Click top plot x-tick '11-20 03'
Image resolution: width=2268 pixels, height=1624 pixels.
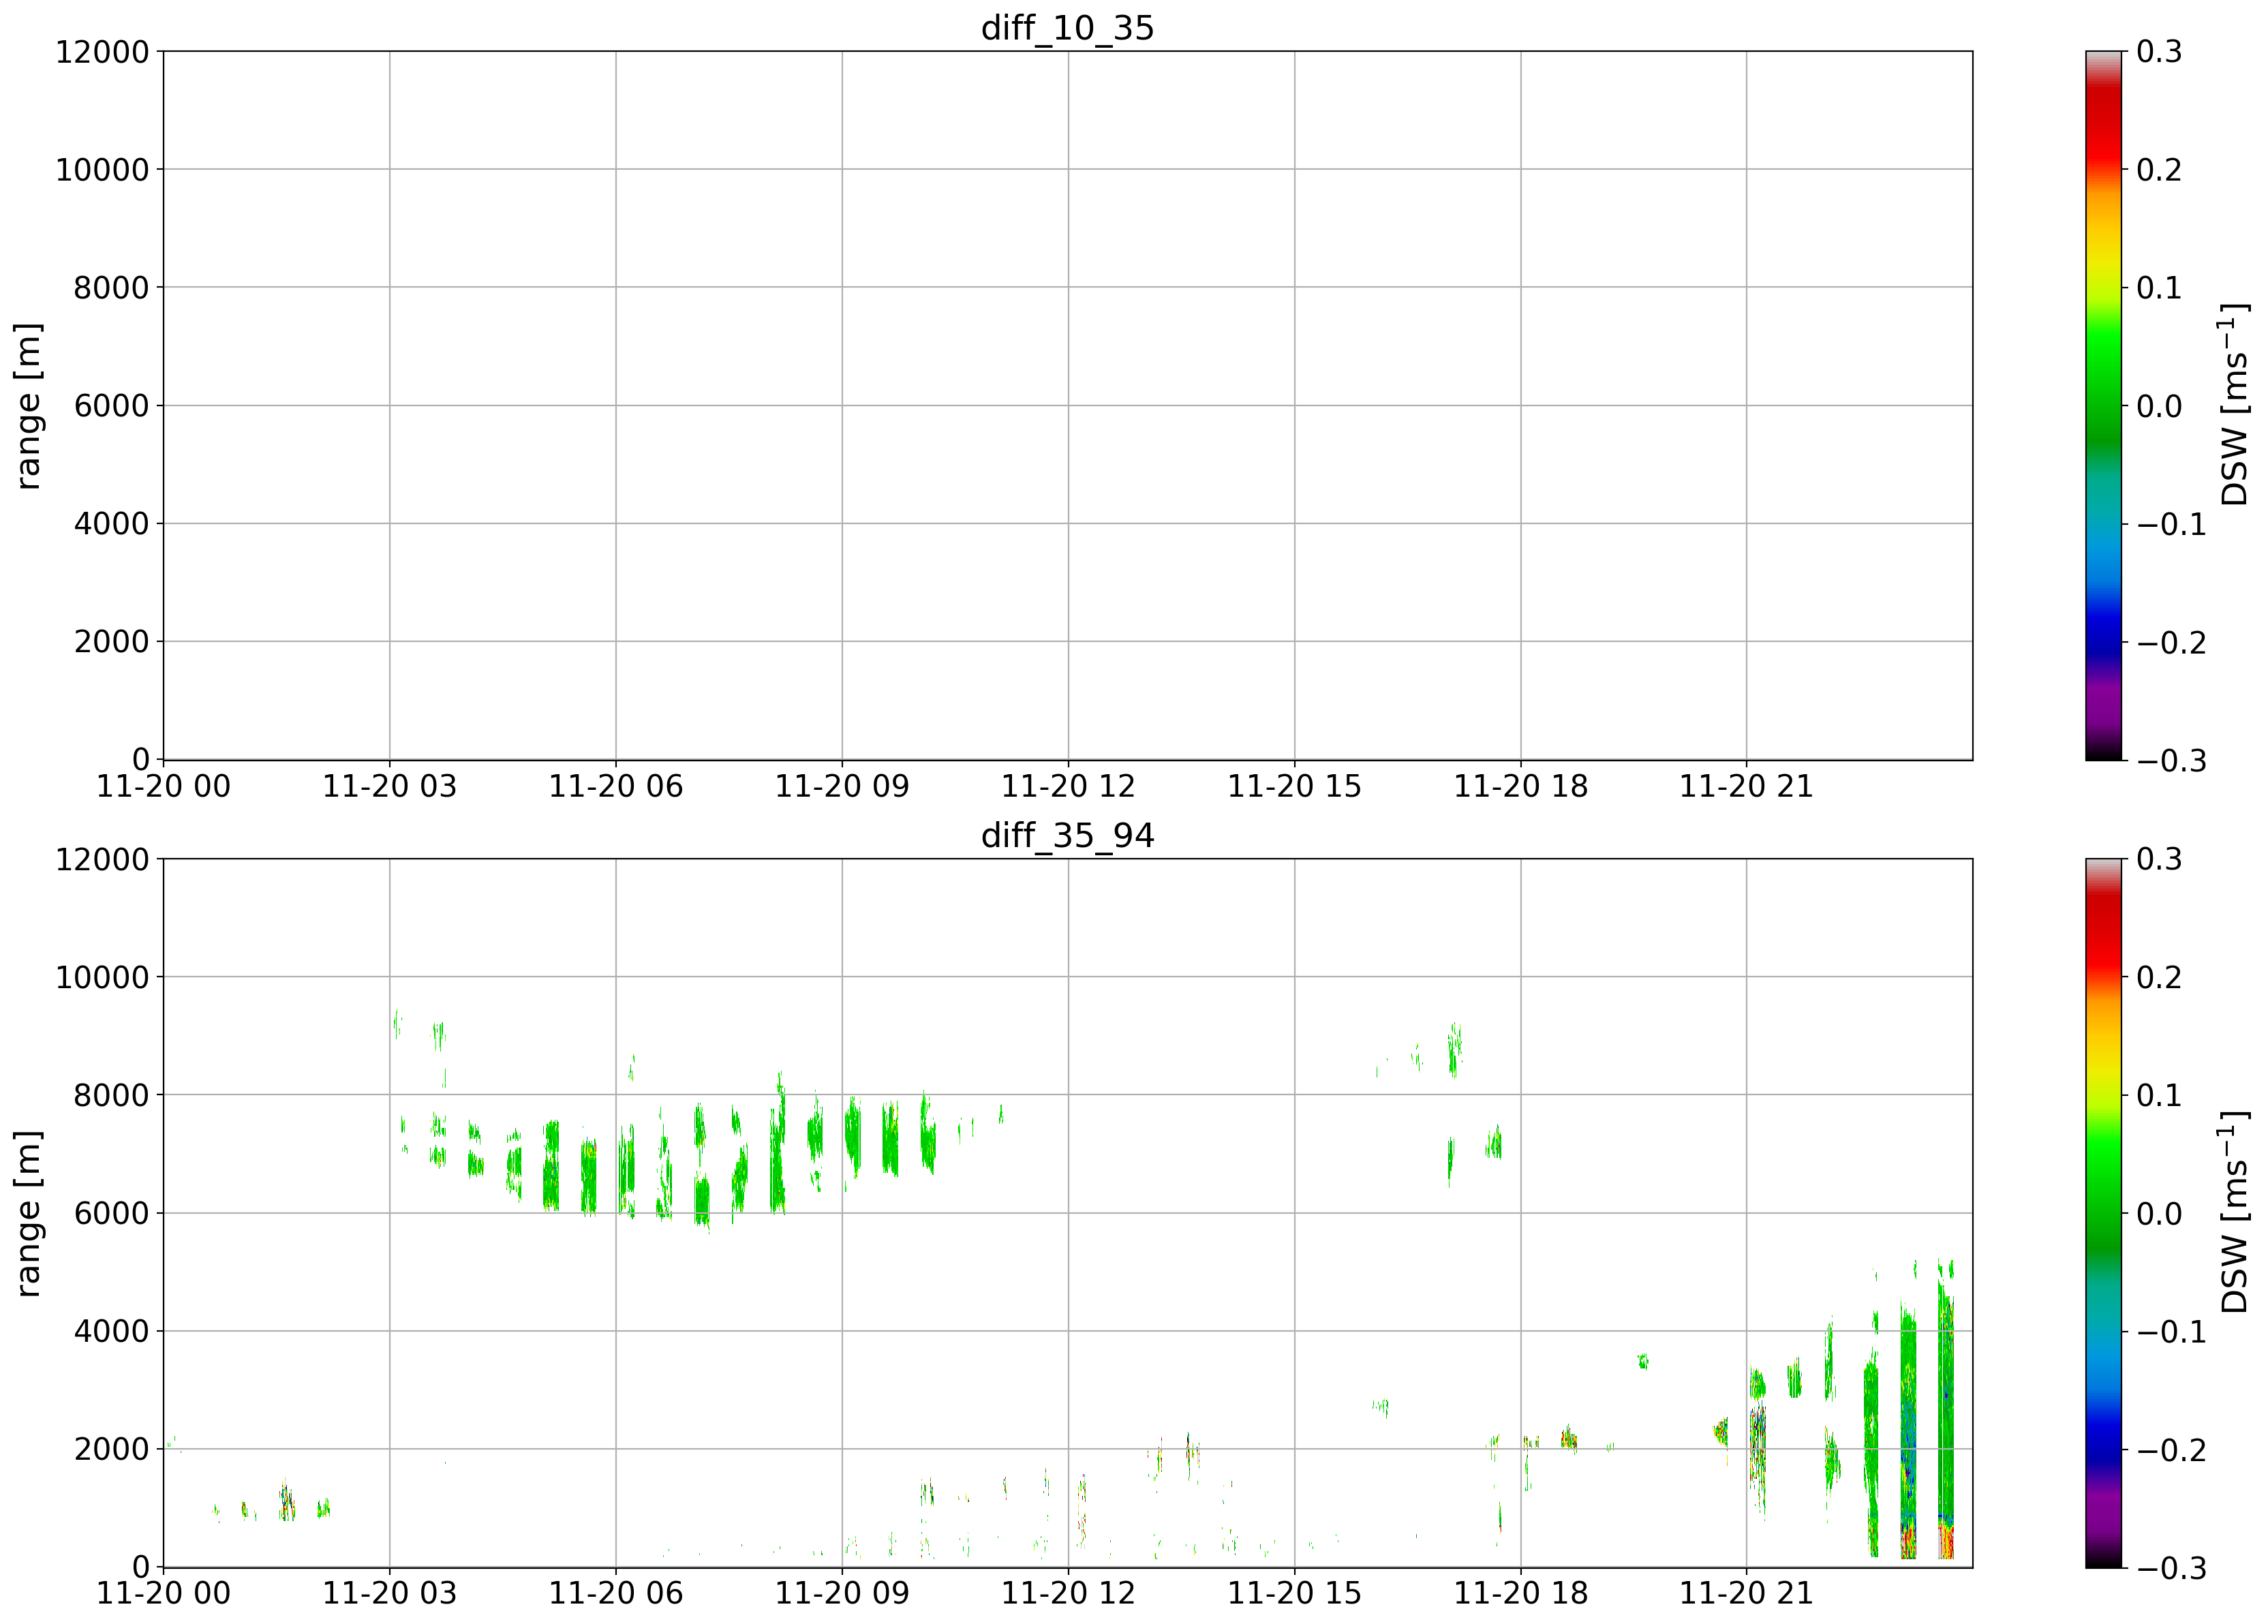point(389,787)
